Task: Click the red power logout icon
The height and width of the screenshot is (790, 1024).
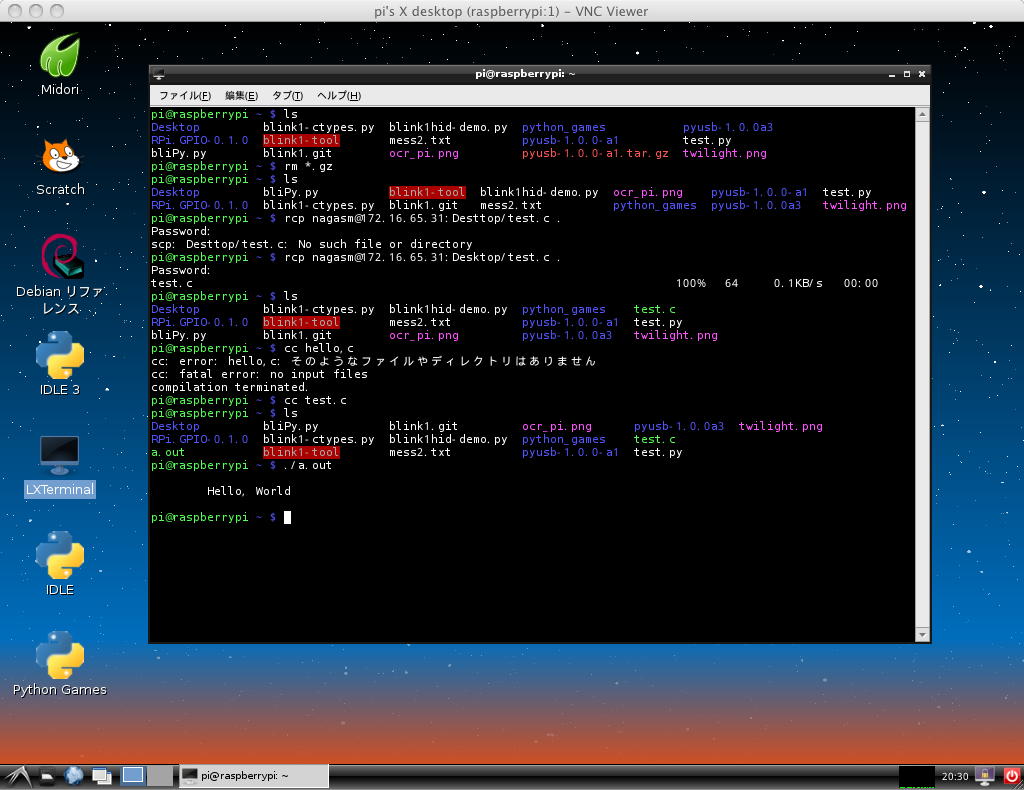Action: [1012, 776]
